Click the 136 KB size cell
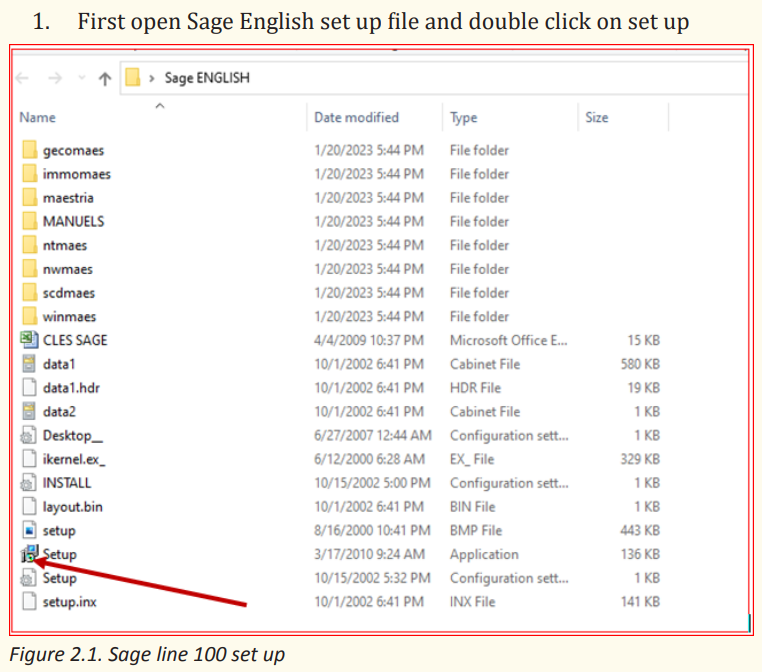762x672 pixels. tap(641, 554)
